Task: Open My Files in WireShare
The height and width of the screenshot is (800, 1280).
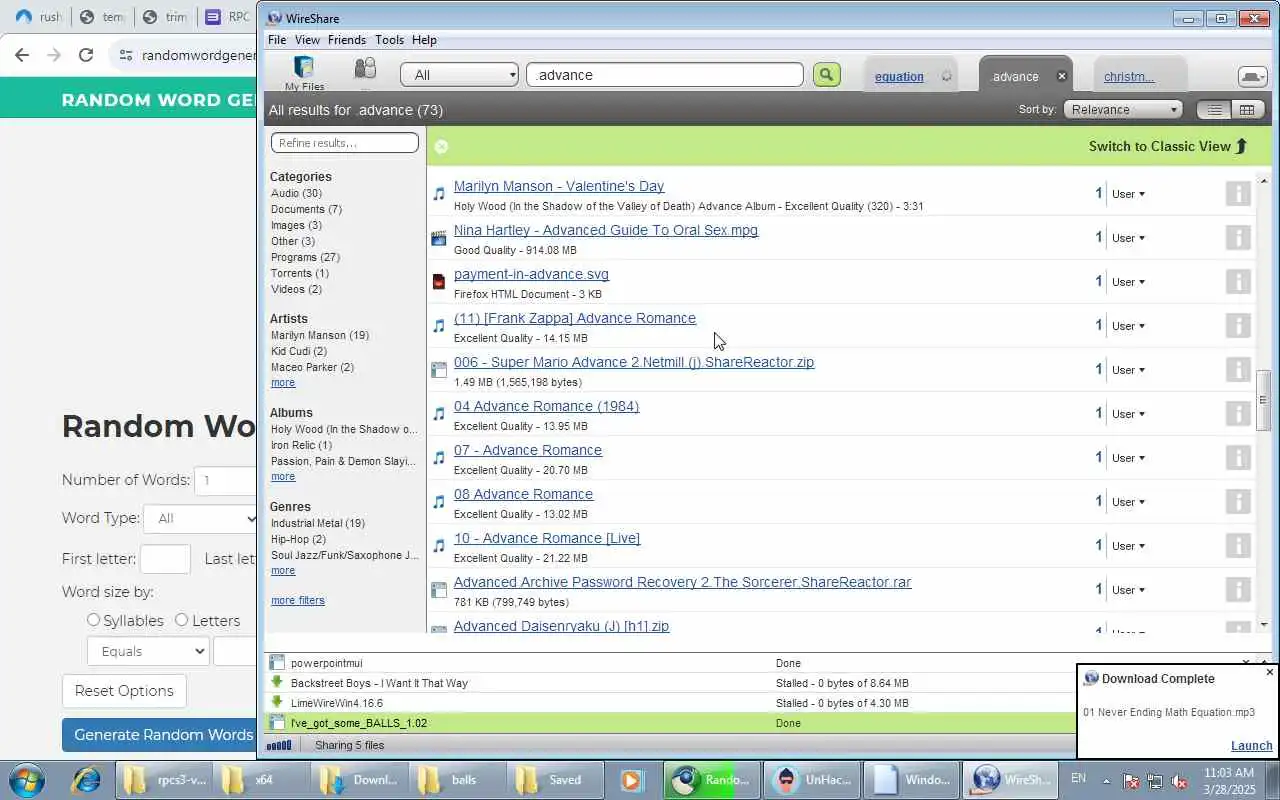Action: click(304, 73)
